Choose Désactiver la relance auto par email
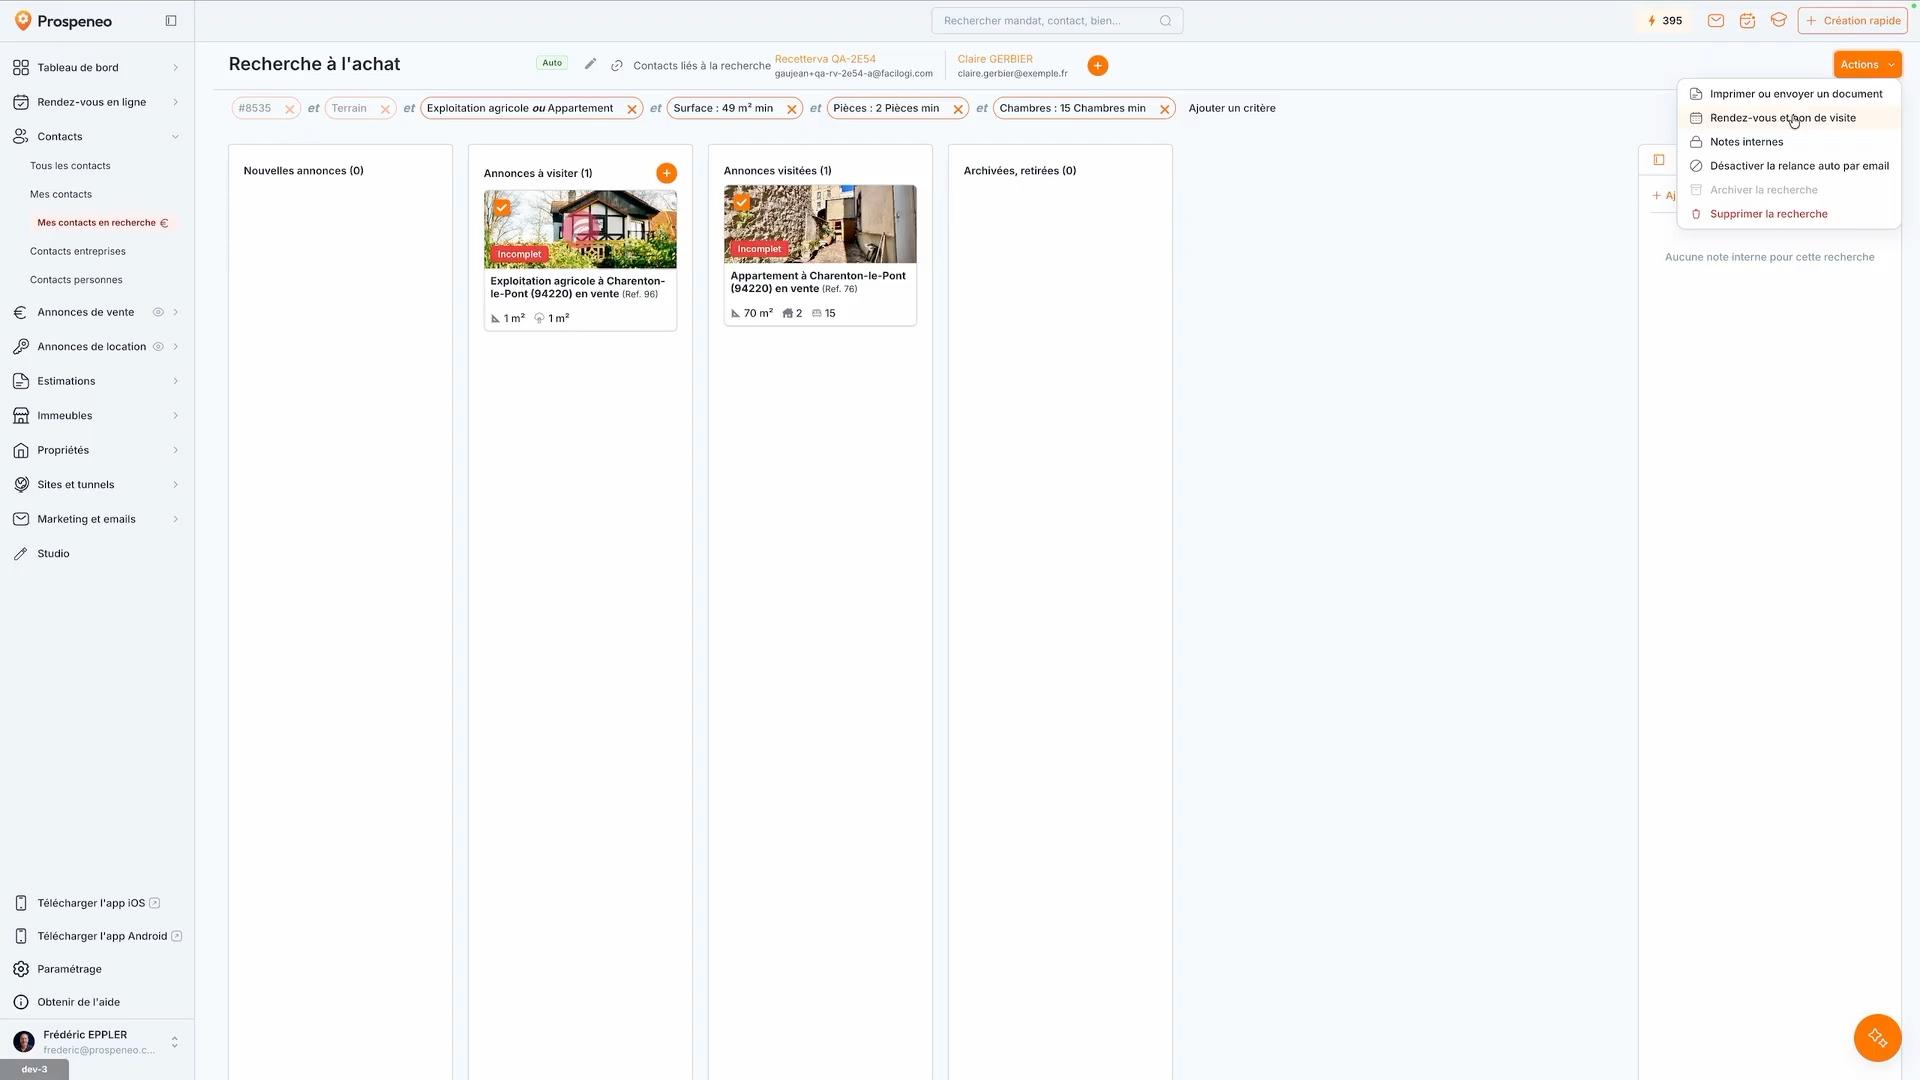The height and width of the screenshot is (1080, 1920). point(1789,166)
